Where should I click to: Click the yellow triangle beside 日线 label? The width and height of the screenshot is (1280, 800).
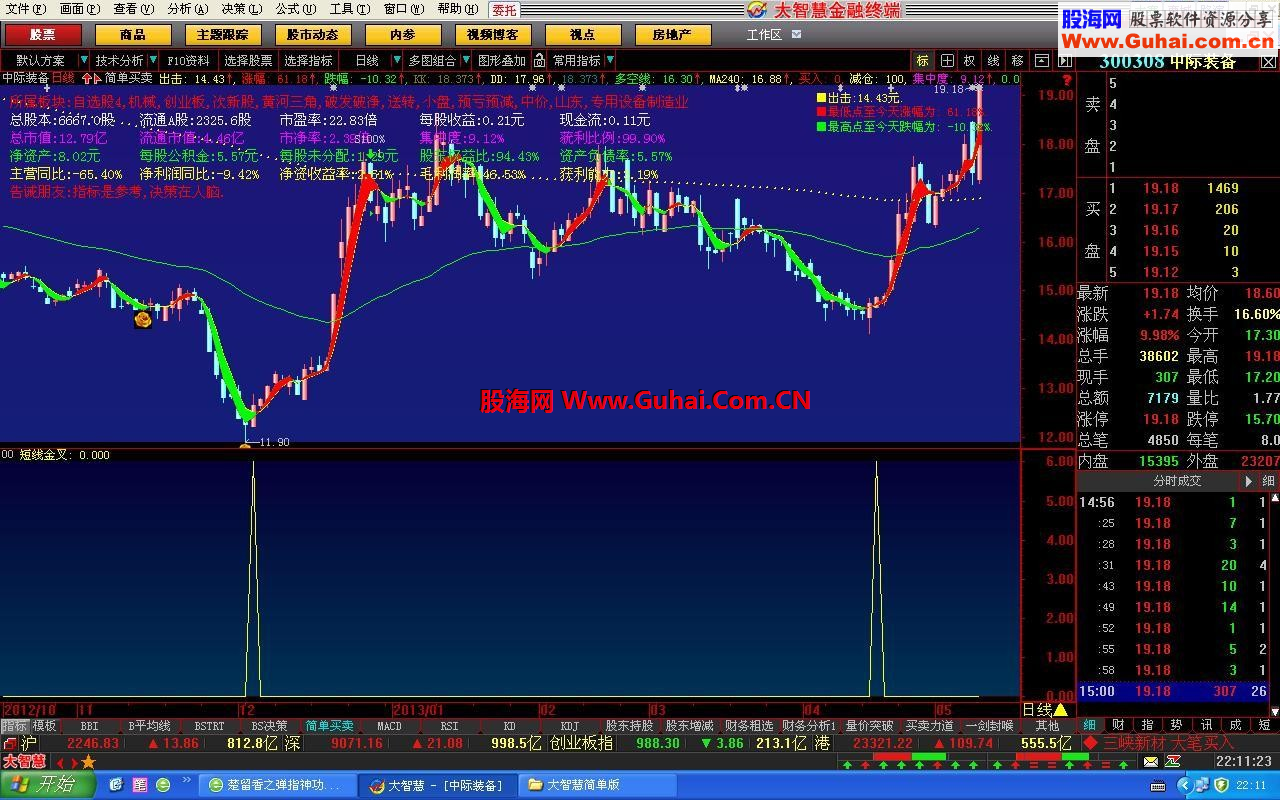point(1060,710)
